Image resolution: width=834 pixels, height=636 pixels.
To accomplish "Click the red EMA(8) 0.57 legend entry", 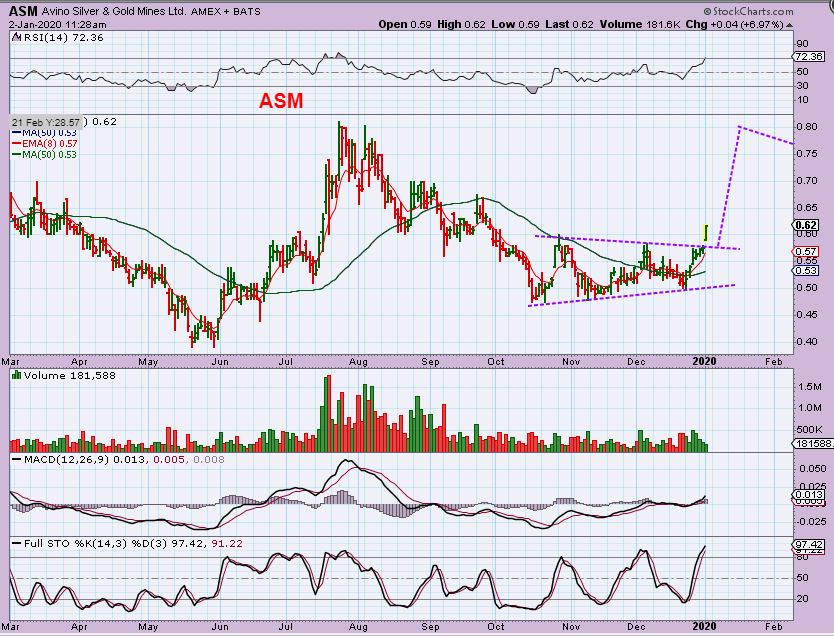I will pos(45,144).
